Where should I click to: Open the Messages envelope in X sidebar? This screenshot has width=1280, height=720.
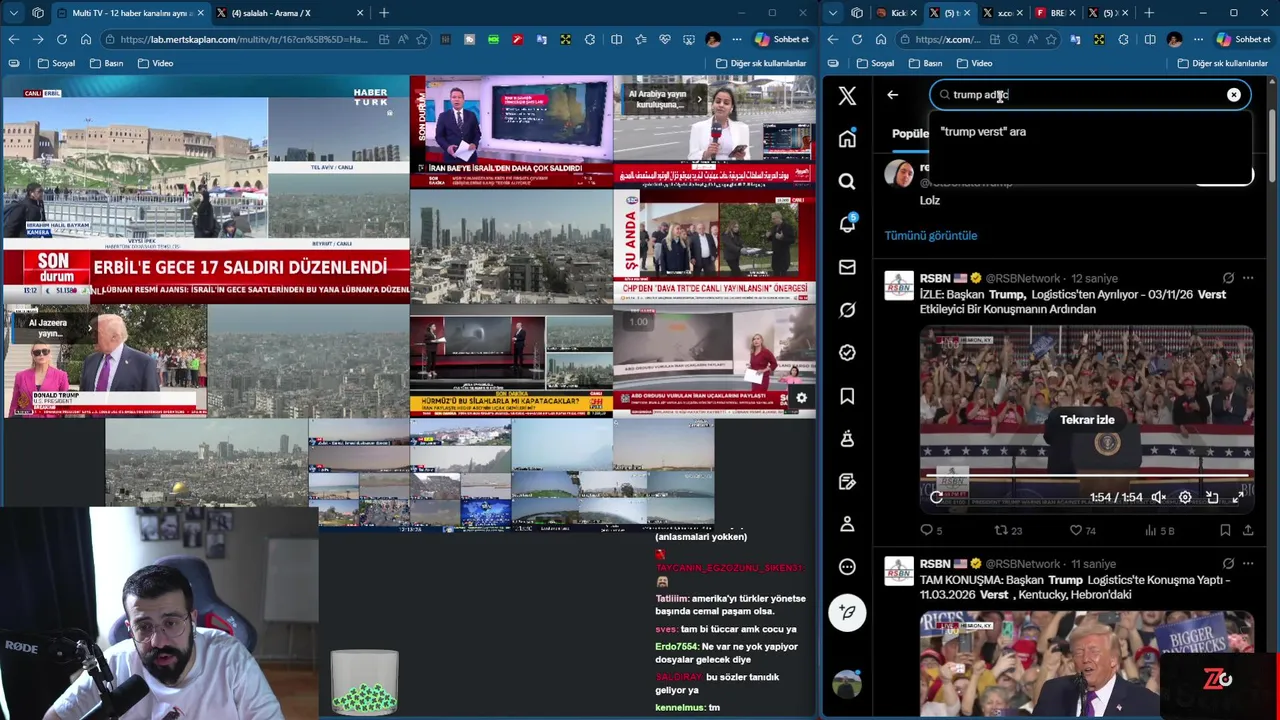coord(847,267)
